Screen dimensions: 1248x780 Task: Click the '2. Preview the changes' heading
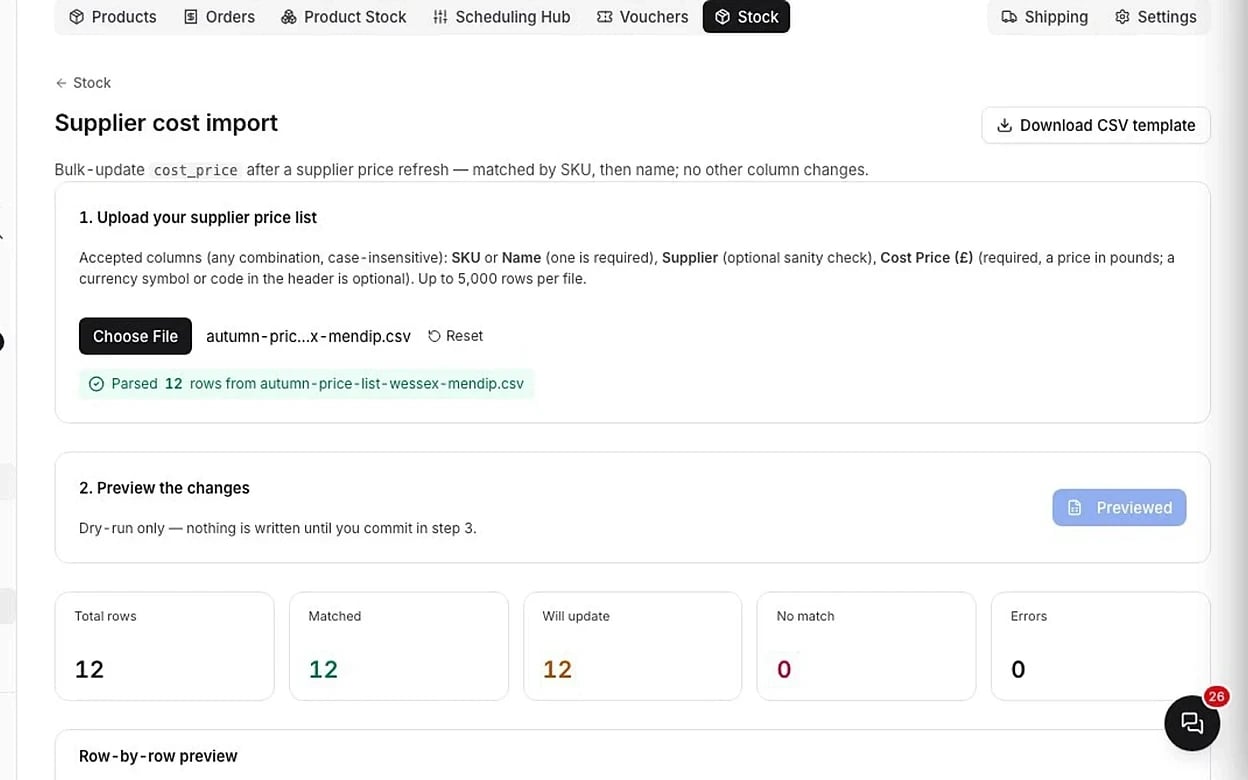click(x=164, y=488)
